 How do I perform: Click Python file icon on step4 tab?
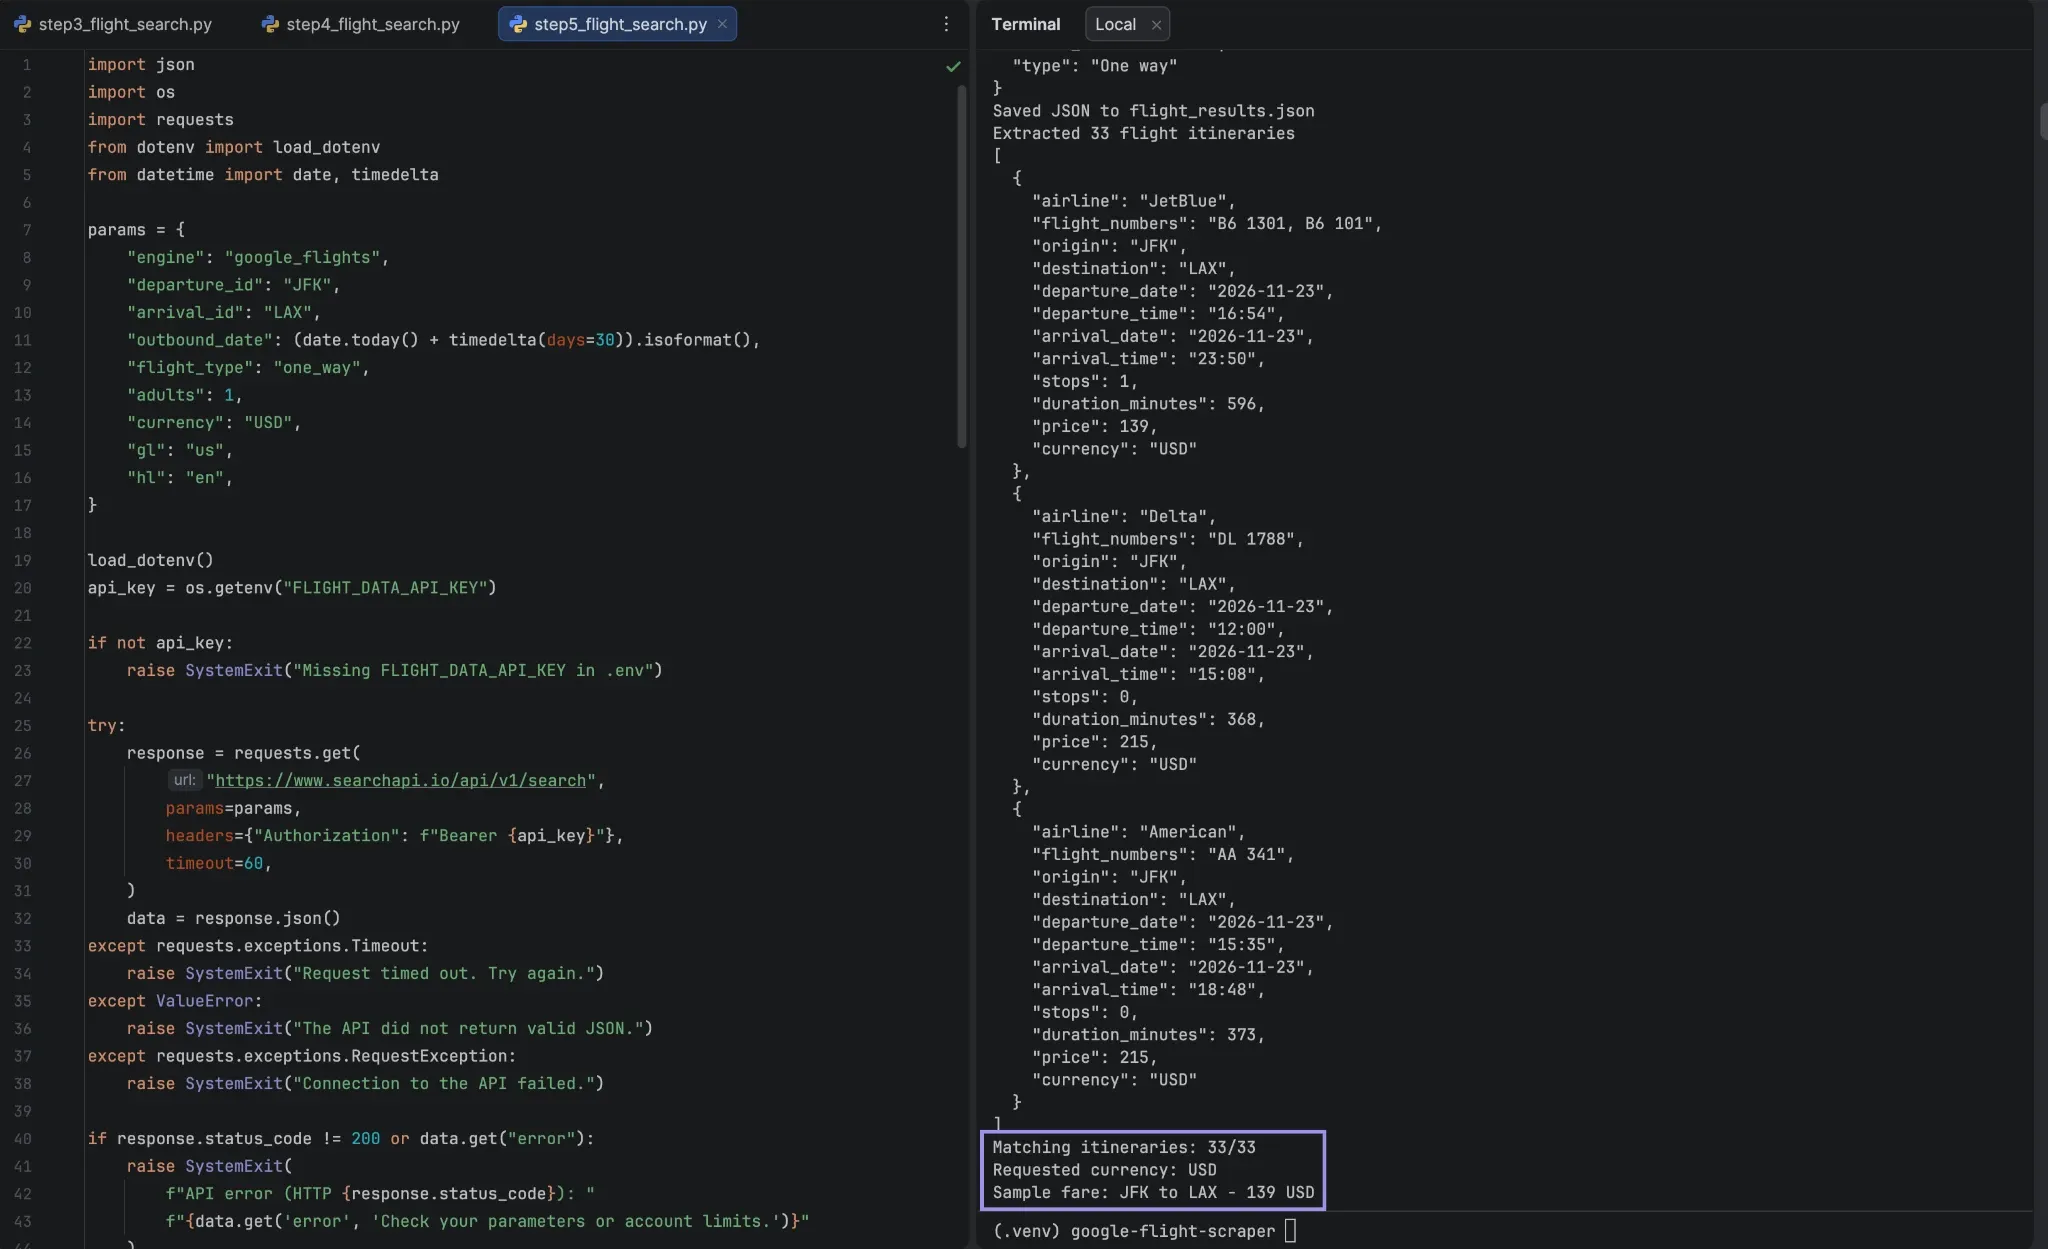point(270,24)
